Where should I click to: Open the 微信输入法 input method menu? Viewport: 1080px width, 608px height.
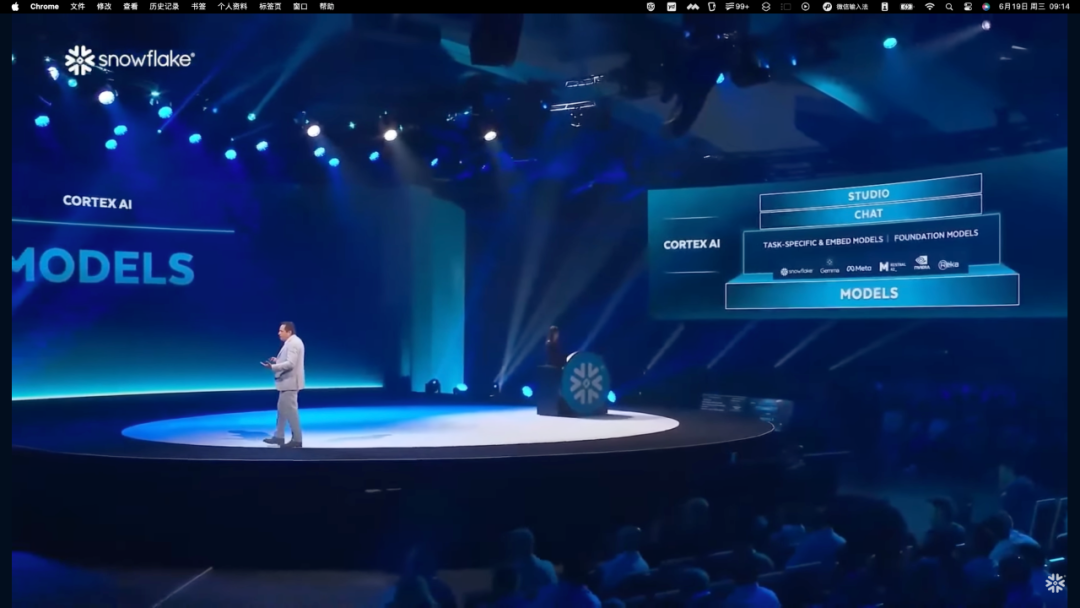pos(845,6)
